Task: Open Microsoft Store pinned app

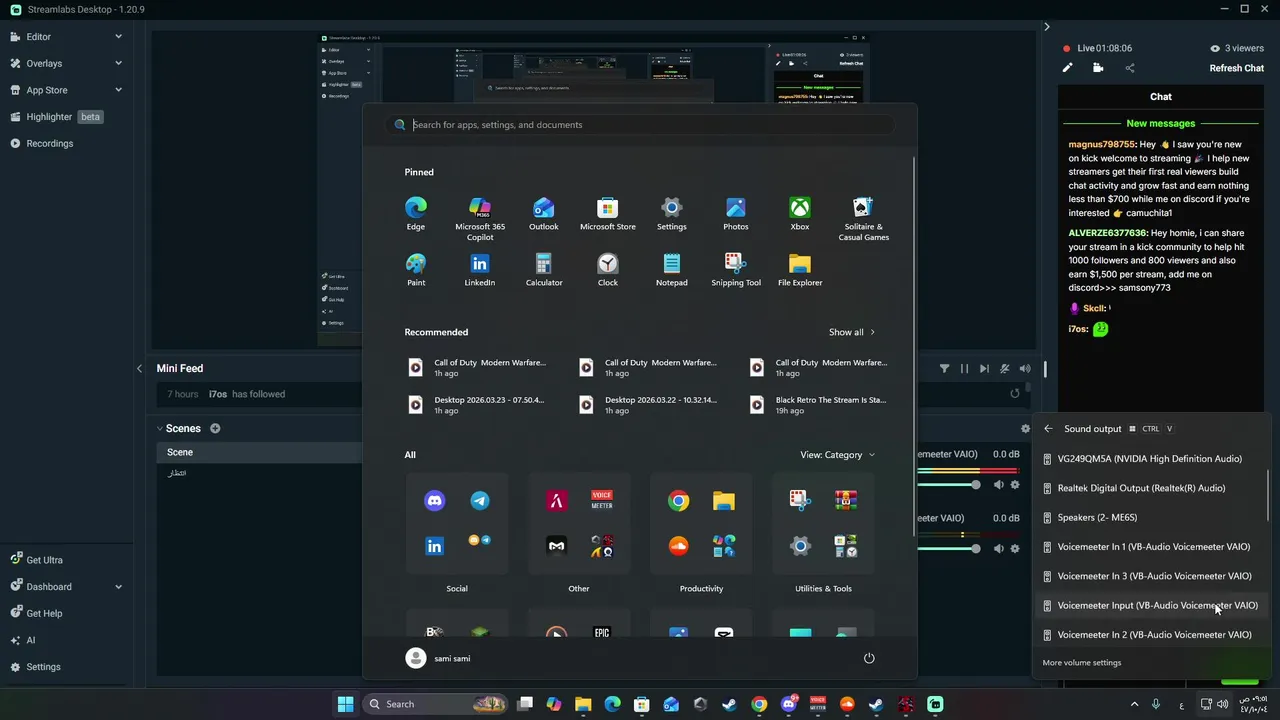Action: tap(608, 214)
